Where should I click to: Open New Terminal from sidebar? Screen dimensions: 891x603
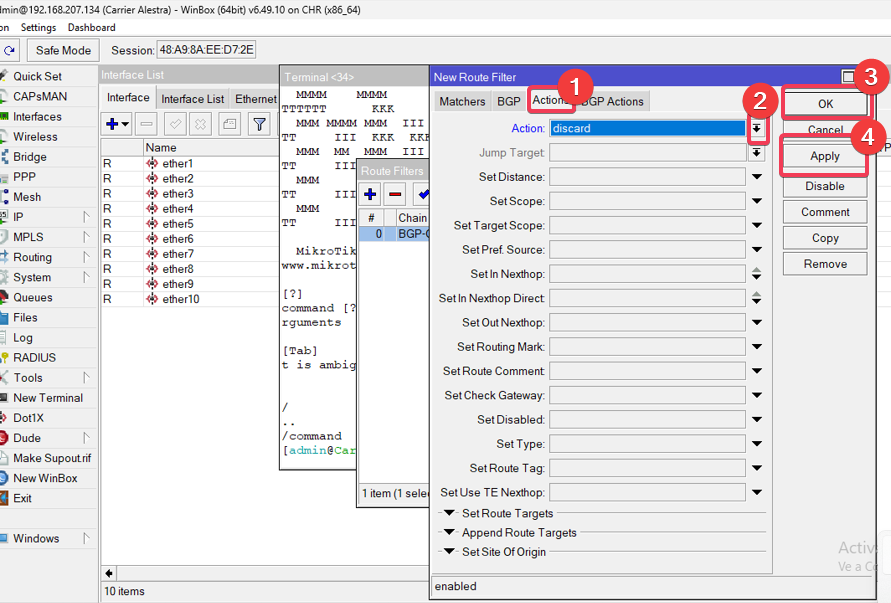click(x=47, y=398)
